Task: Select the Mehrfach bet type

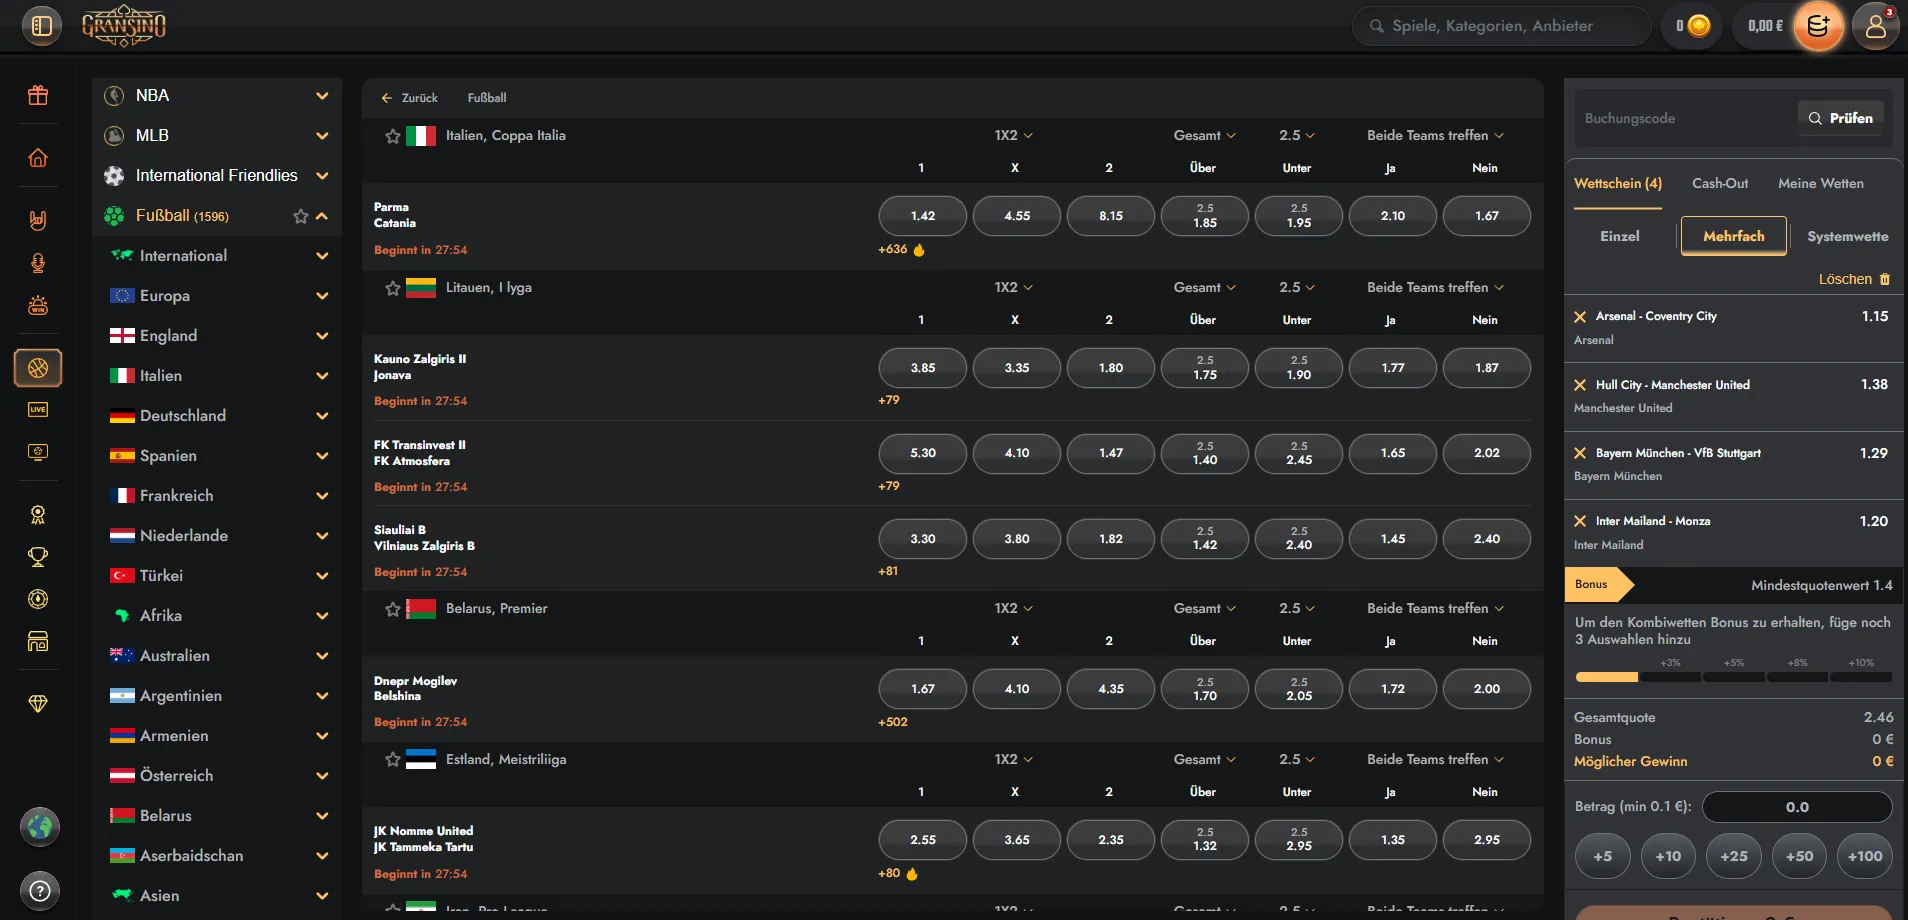Action: pyautogui.click(x=1734, y=236)
